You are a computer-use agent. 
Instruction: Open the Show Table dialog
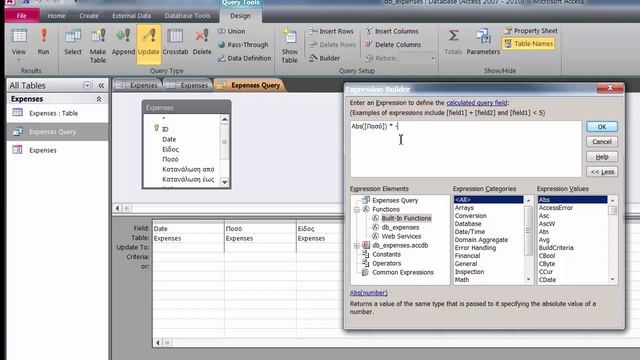click(289, 46)
